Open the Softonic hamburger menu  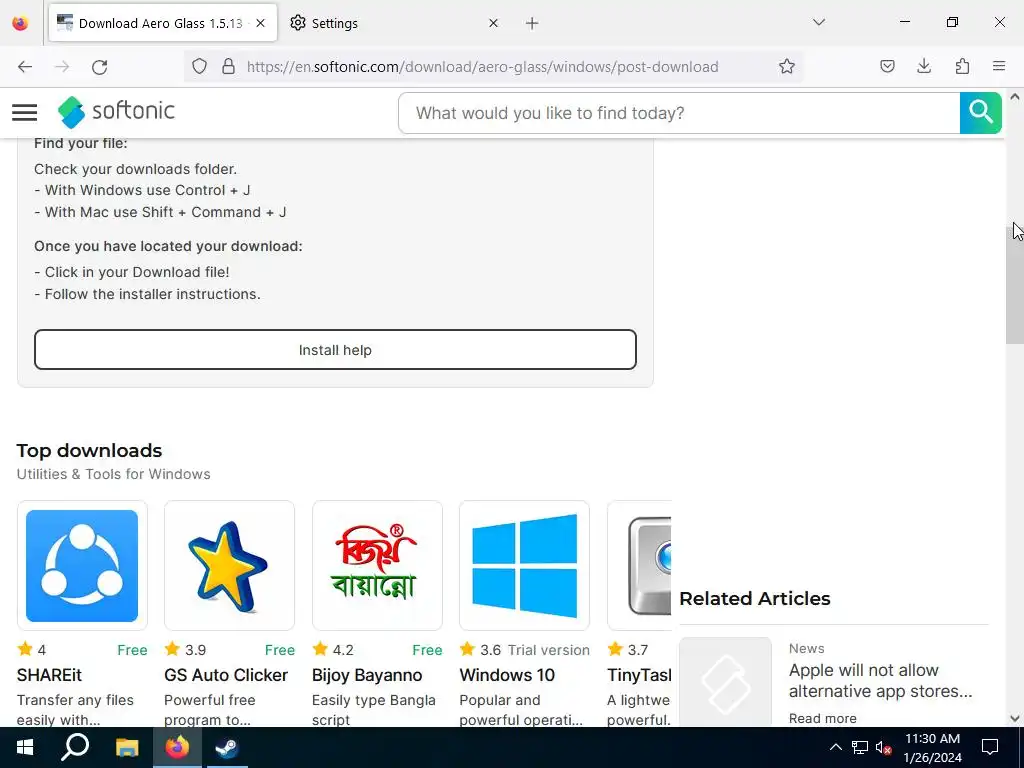coord(25,112)
